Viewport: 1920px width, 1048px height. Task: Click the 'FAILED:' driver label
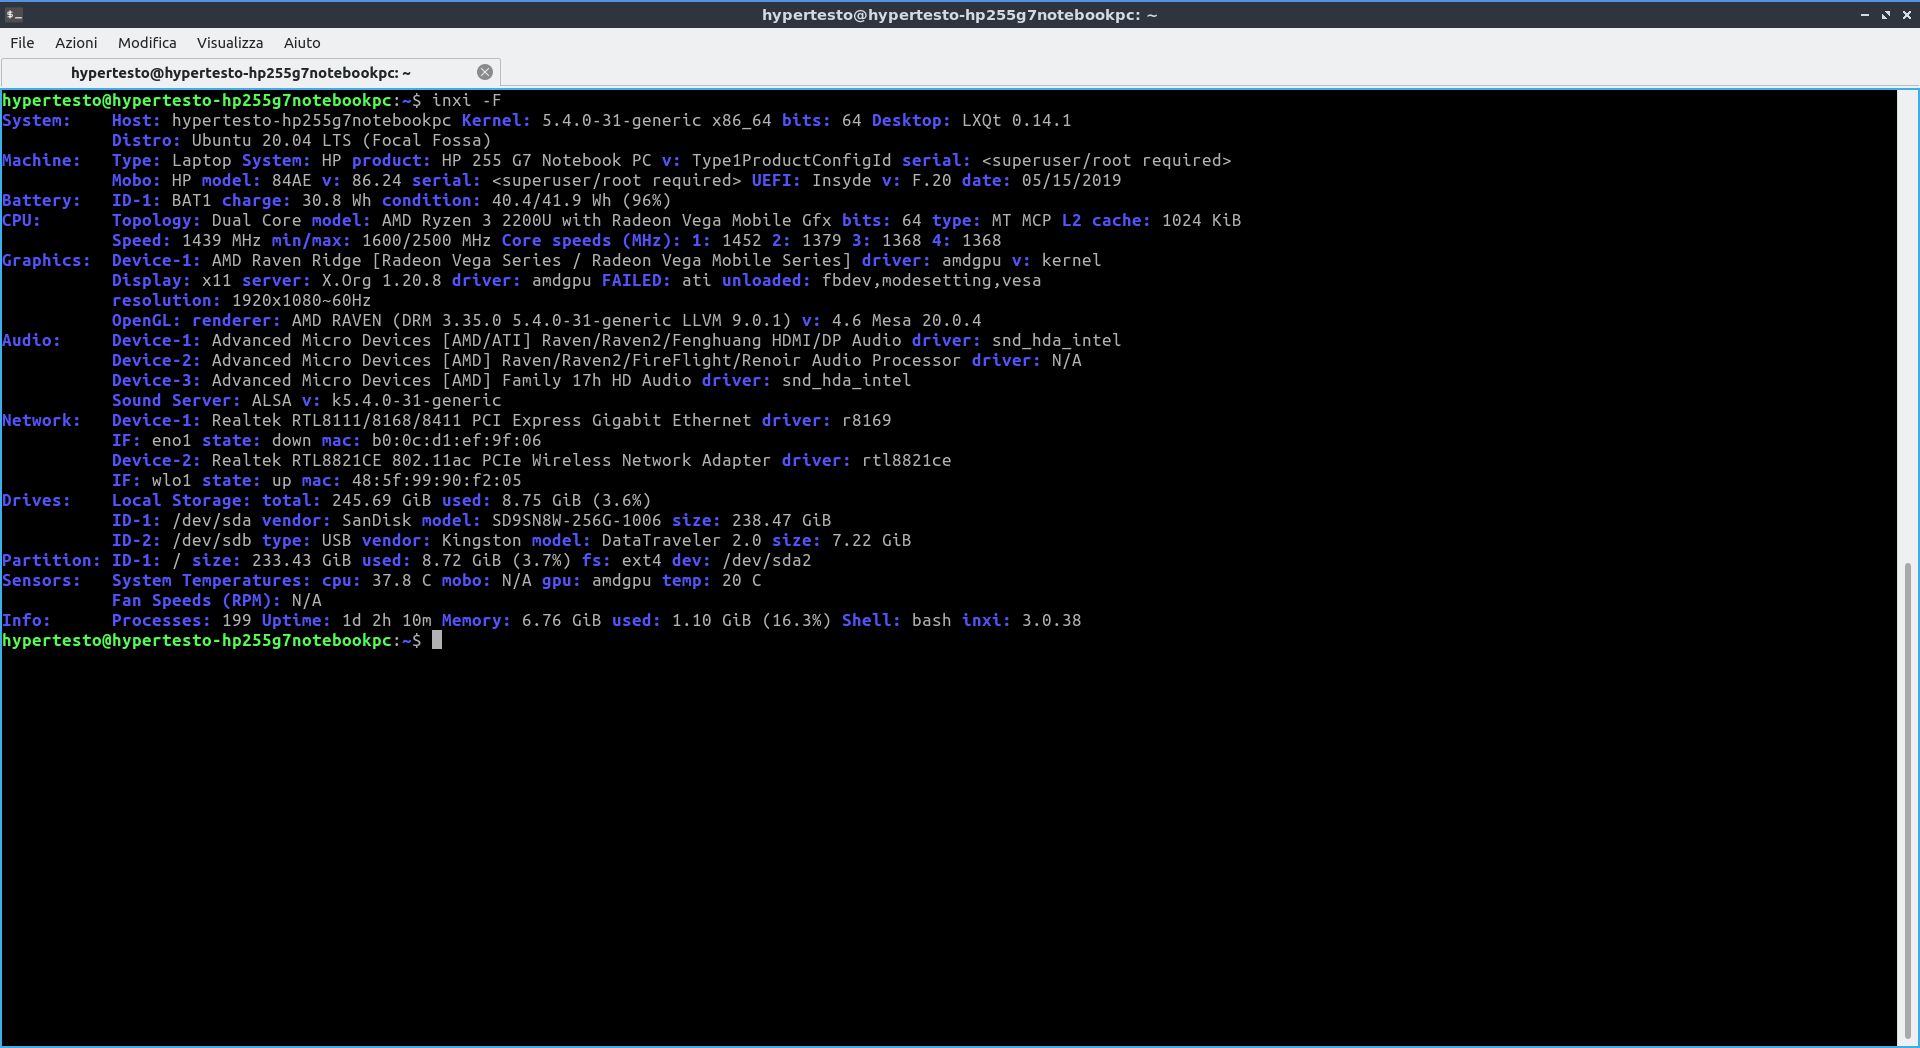(x=636, y=280)
